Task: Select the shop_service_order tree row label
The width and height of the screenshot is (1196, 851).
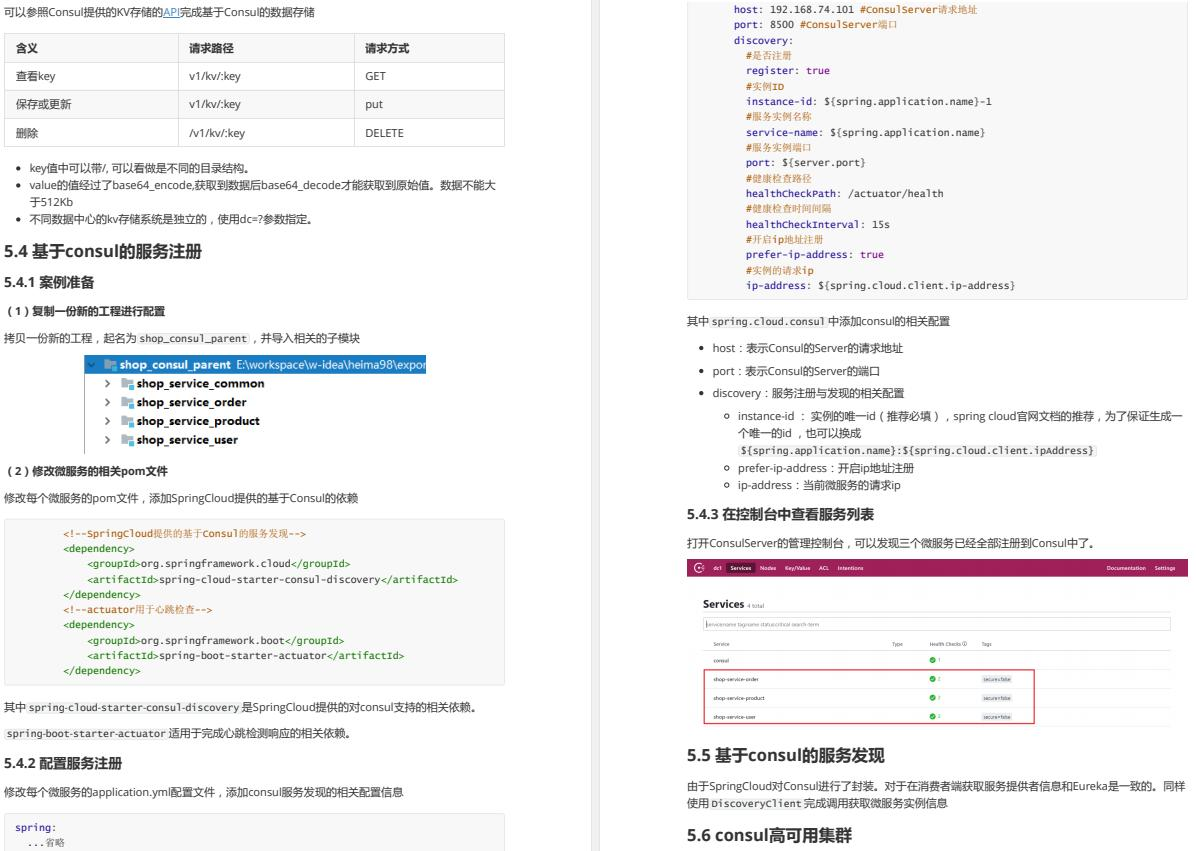Action: click(x=191, y=402)
